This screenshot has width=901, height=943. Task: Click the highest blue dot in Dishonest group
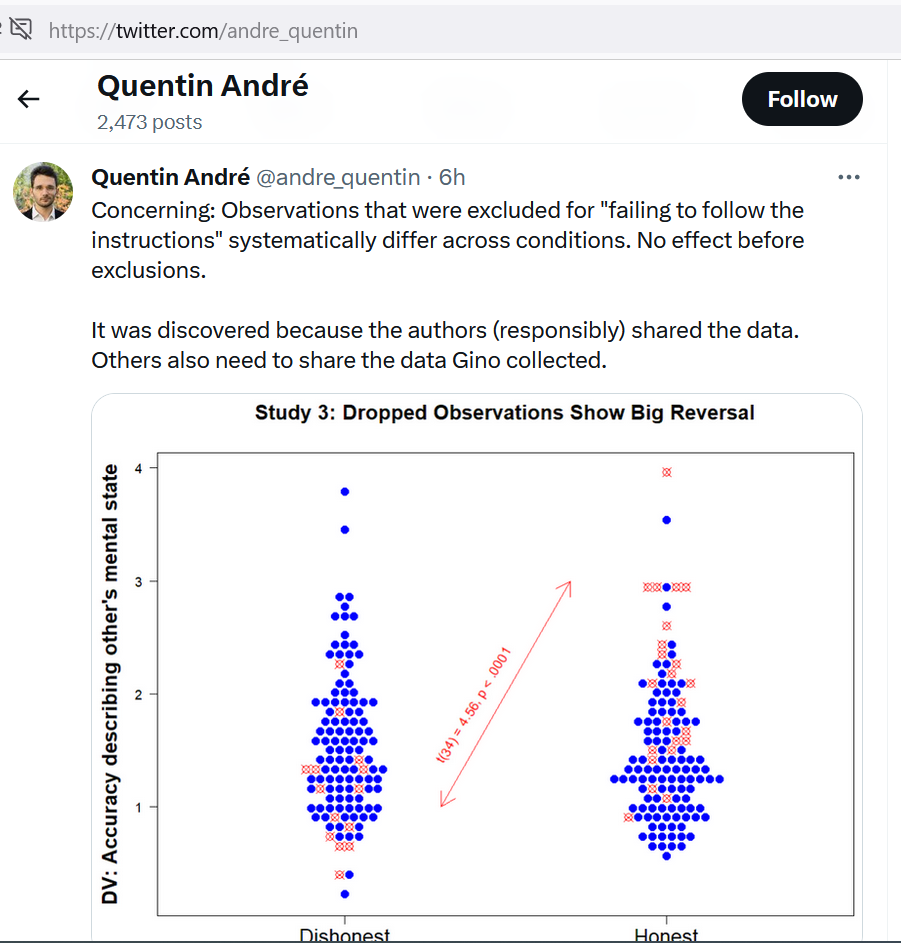point(345,491)
